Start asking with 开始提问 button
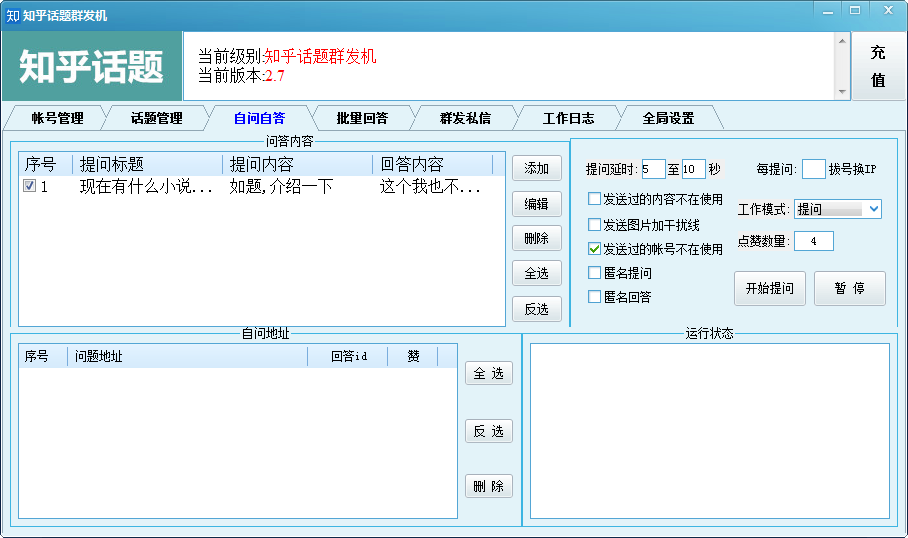Image resolution: width=908 pixels, height=538 pixels. click(770, 288)
